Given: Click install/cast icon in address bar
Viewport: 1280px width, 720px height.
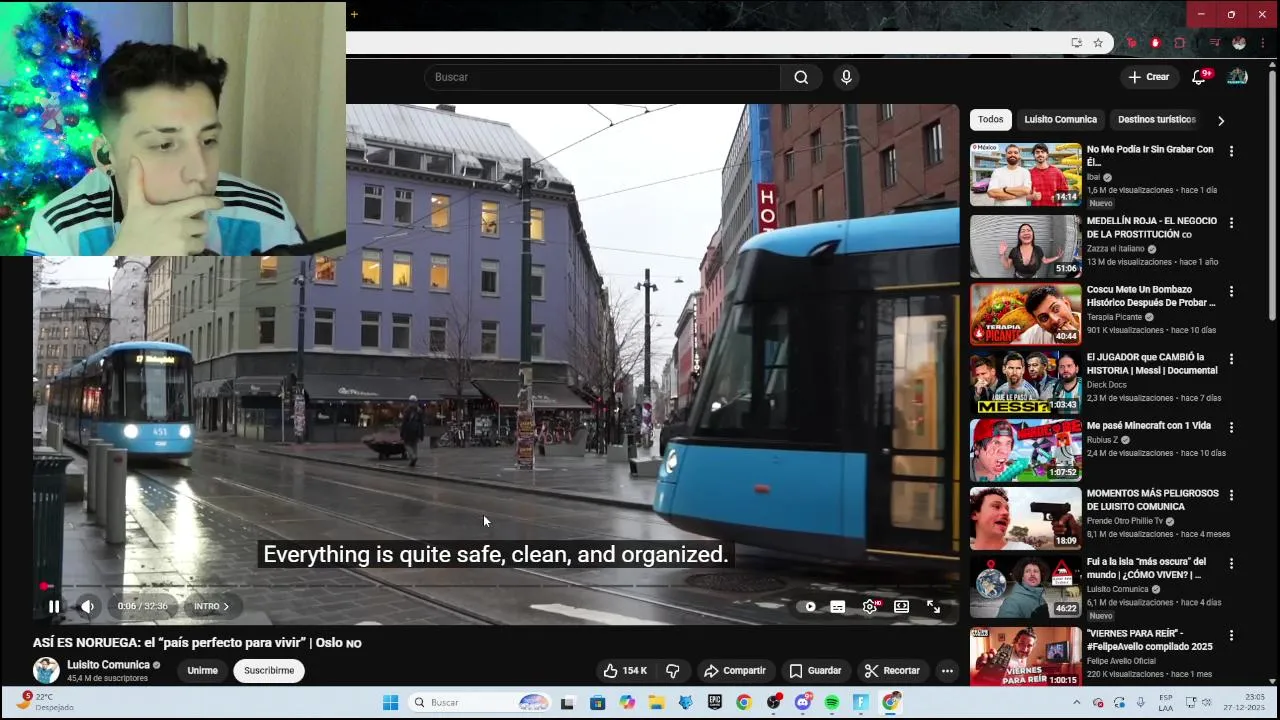Looking at the screenshot, I should point(1076,43).
